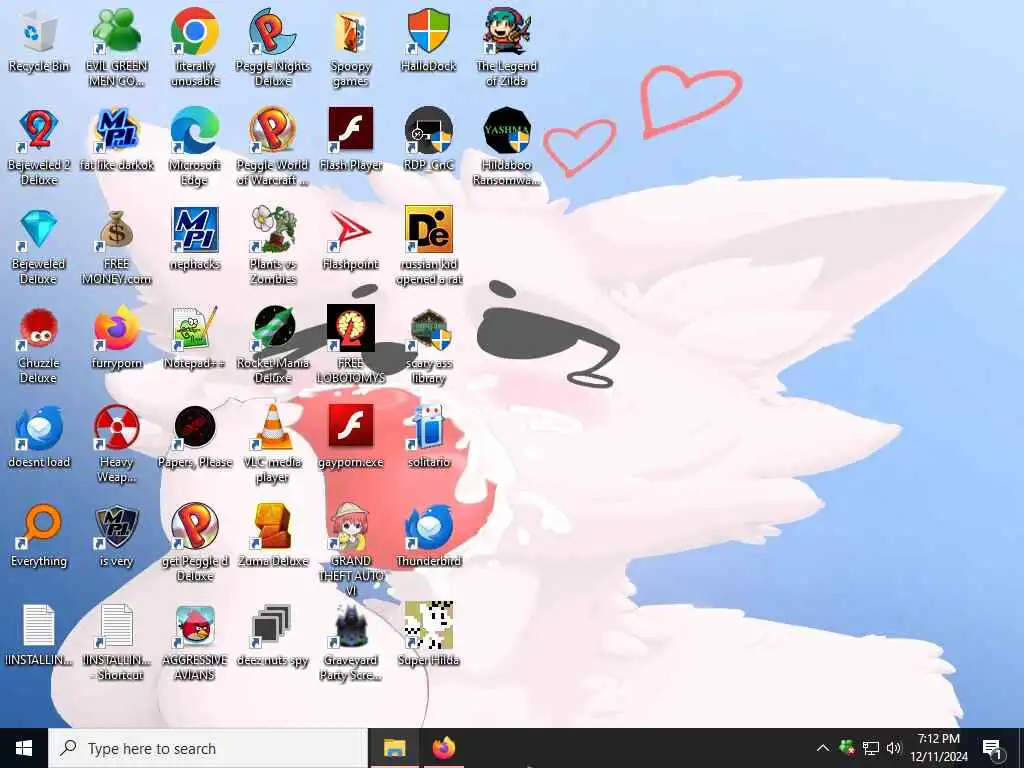Click the !INSTALLIN... - Shortcut file icon
1024x768 pixels.
tap(116, 626)
